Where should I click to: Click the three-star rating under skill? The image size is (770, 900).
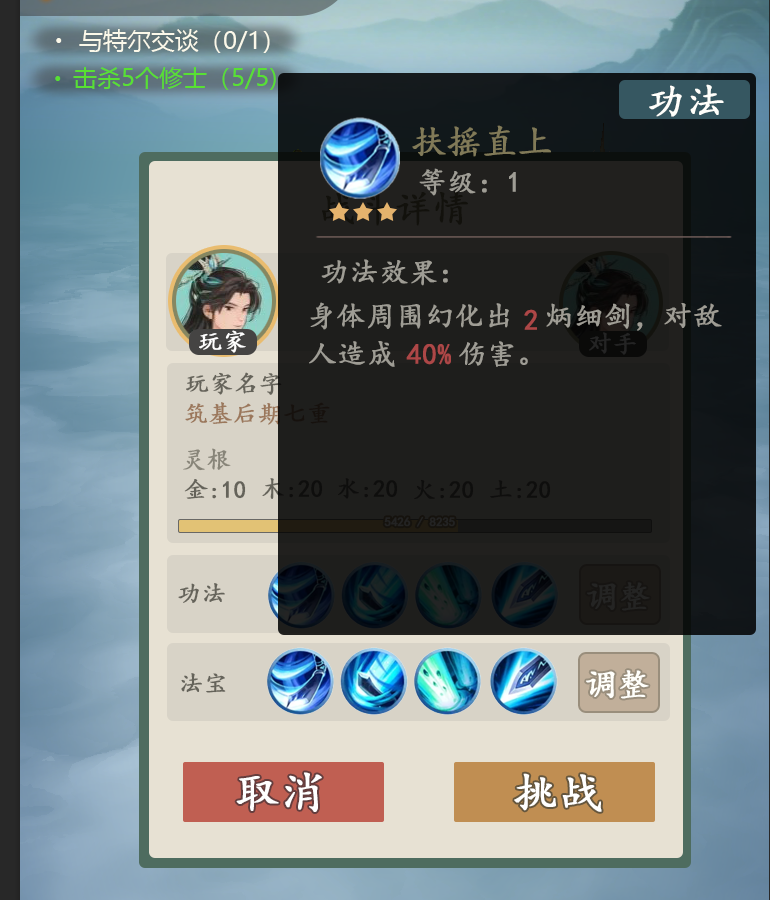(363, 212)
